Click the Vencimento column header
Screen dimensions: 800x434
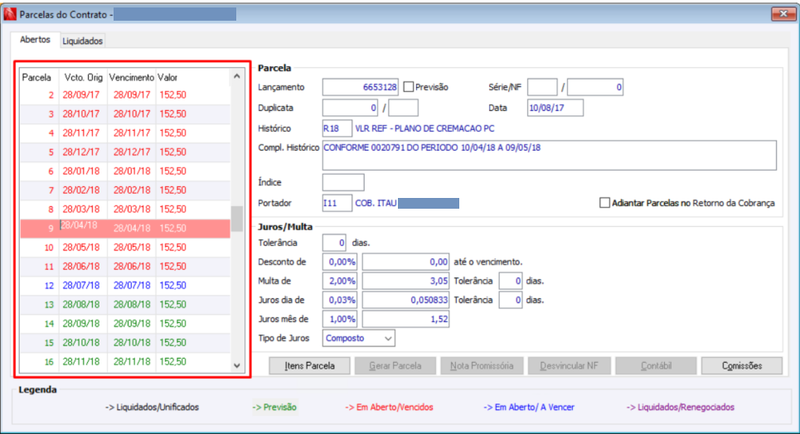(132, 78)
